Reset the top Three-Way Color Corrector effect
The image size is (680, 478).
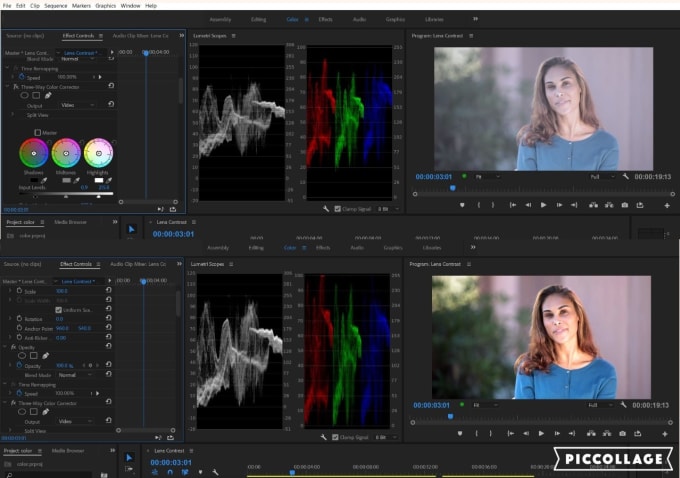pos(111,86)
